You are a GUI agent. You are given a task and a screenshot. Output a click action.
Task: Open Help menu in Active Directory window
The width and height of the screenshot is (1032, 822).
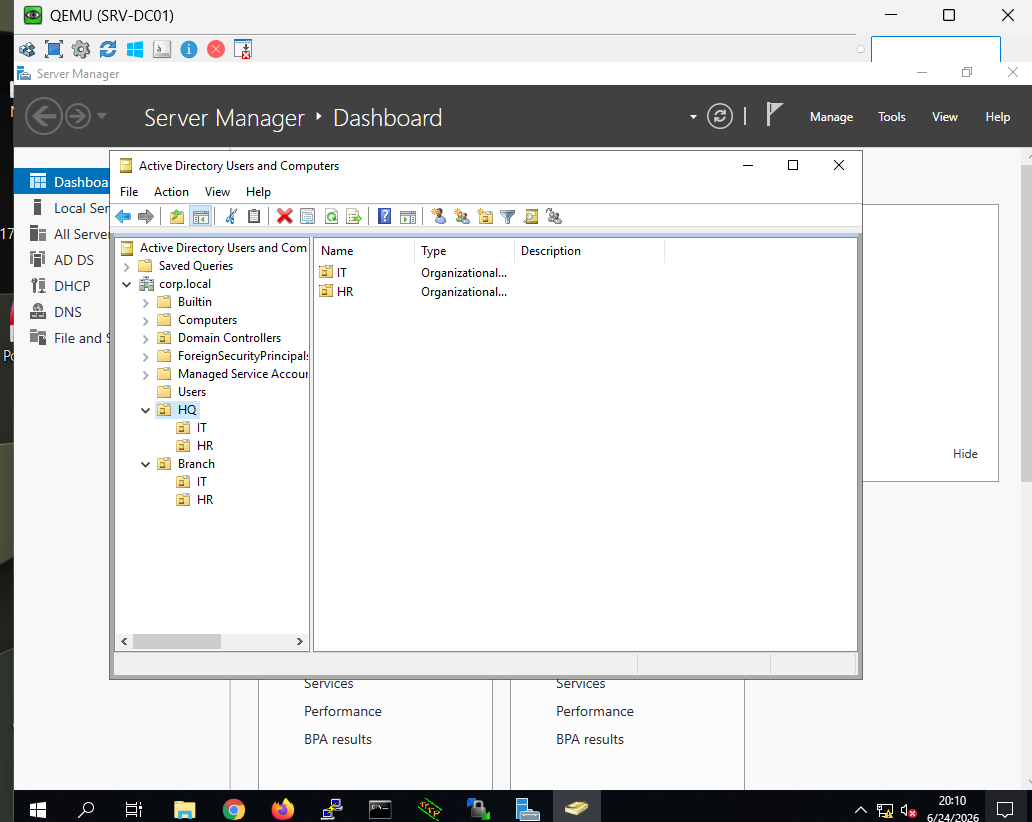point(258,192)
